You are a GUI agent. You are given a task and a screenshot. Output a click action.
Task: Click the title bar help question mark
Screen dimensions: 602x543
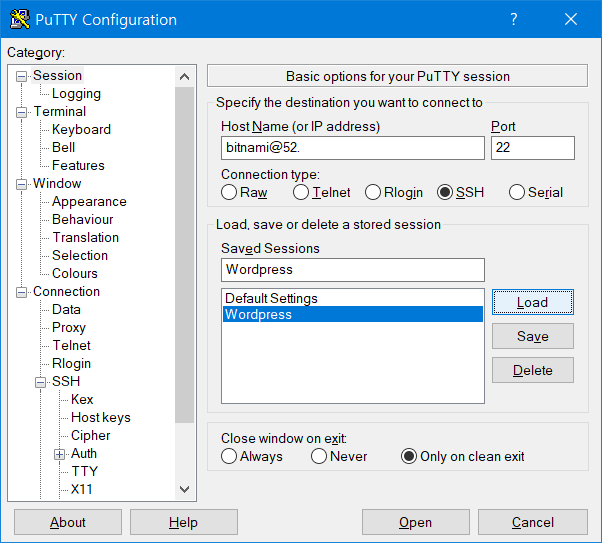tap(513, 19)
